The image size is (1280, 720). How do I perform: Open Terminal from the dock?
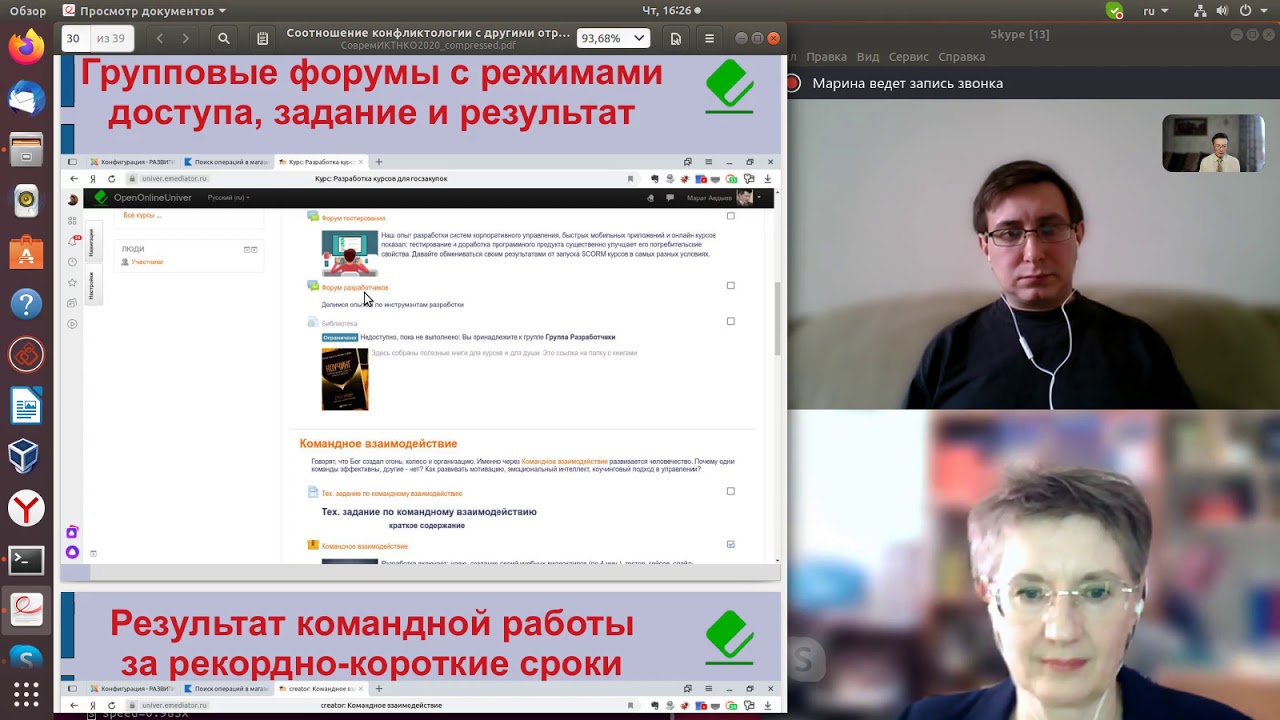point(26,560)
